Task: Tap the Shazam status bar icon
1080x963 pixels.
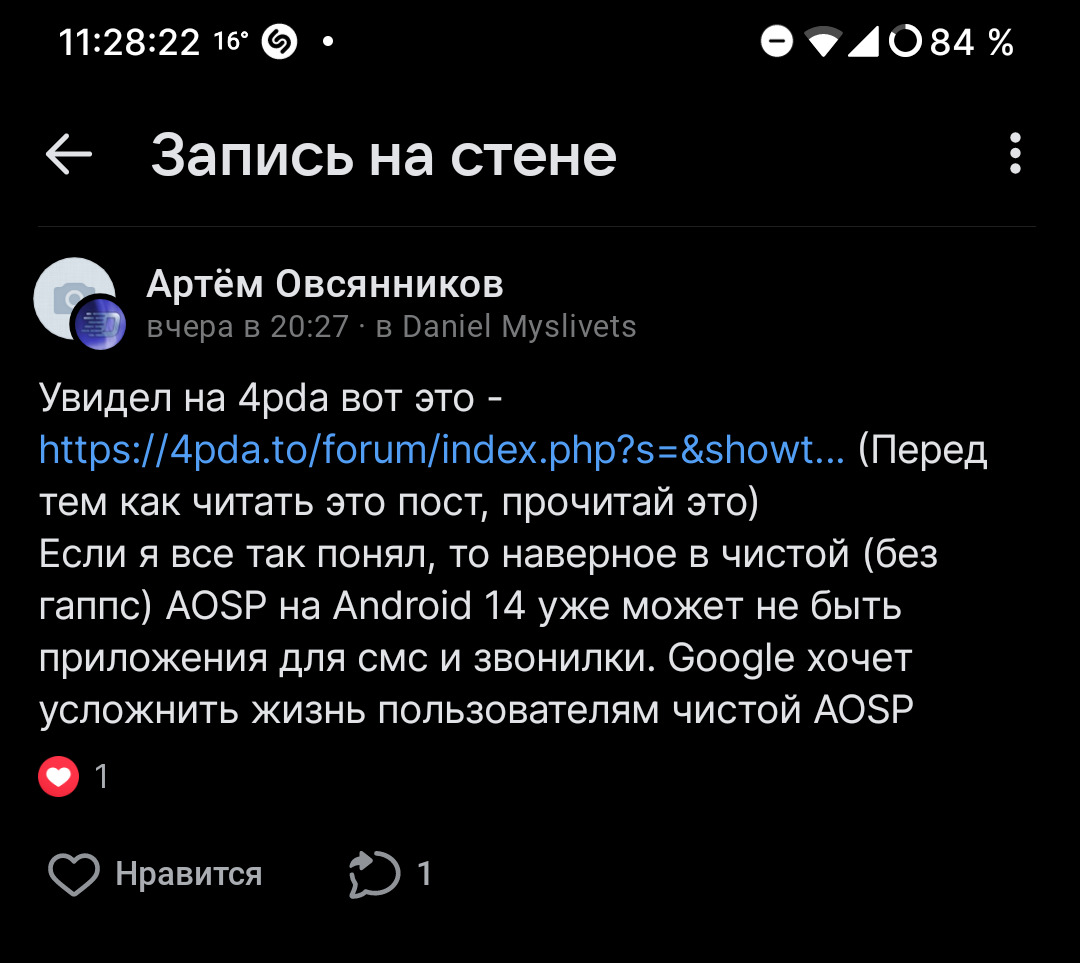Action: 279,42
